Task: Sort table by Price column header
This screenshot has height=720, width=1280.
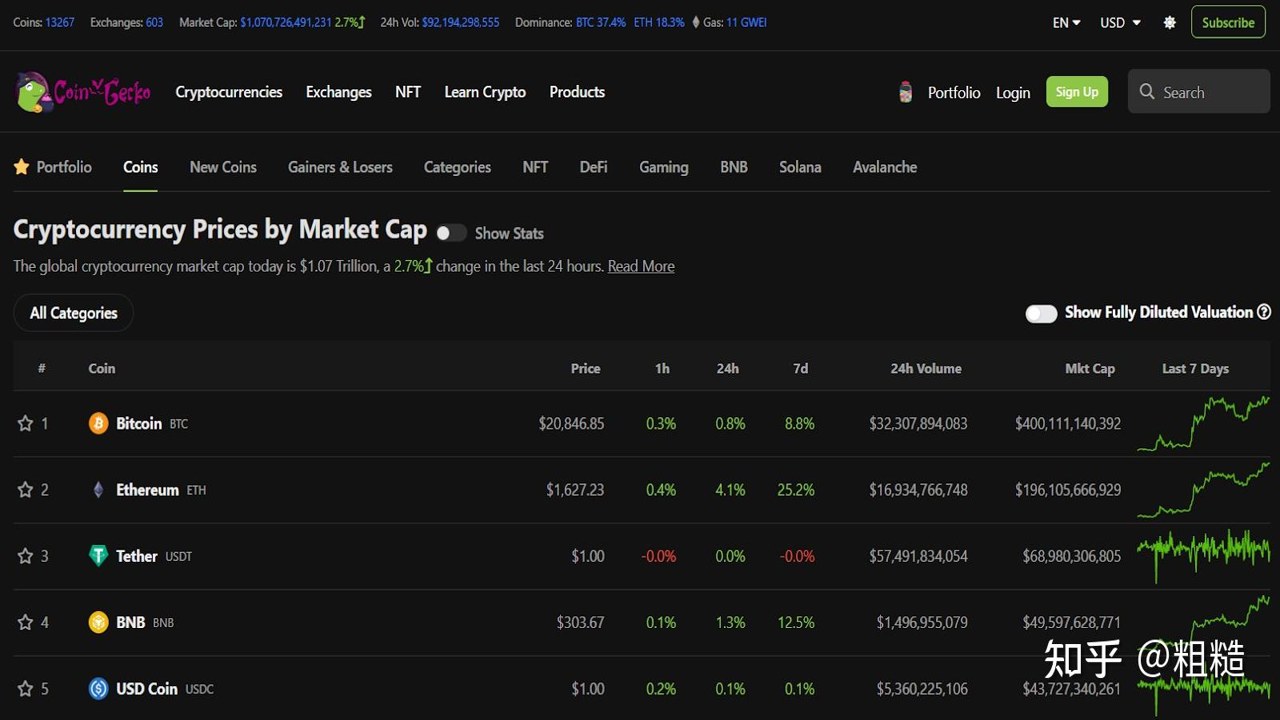Action: pos(586,369)
